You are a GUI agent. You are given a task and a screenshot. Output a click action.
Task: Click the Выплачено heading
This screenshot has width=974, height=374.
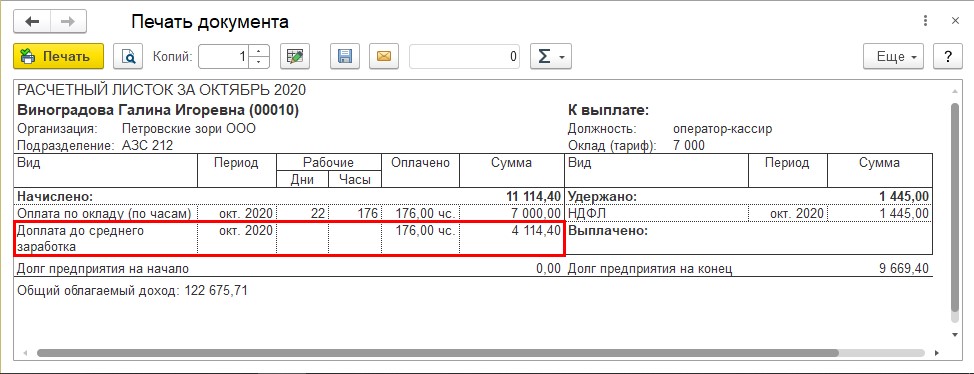tap(609, 230)
